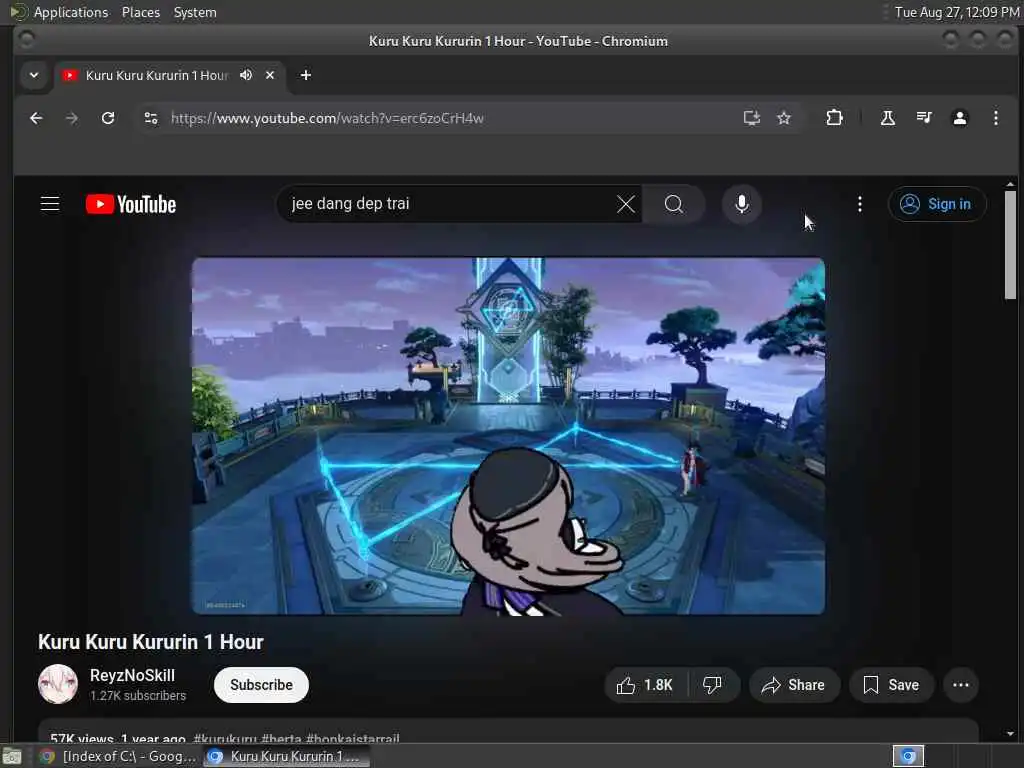Reload the YouTube page

point(108,118)
